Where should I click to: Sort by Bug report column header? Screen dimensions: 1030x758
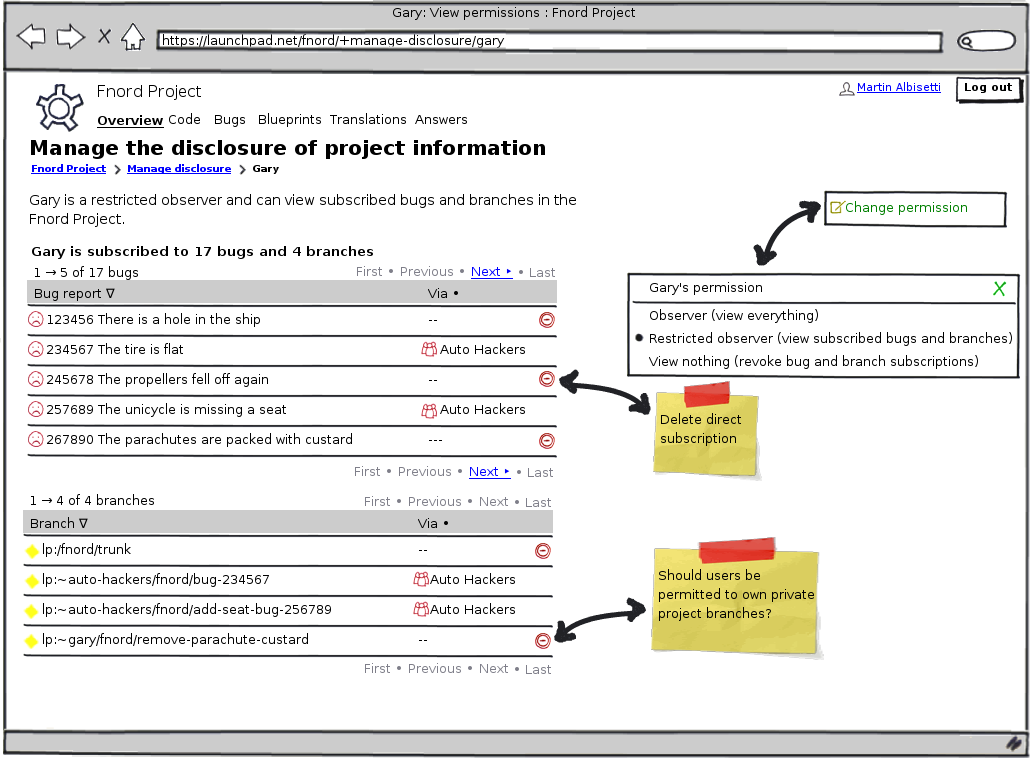tap(75, 294)
